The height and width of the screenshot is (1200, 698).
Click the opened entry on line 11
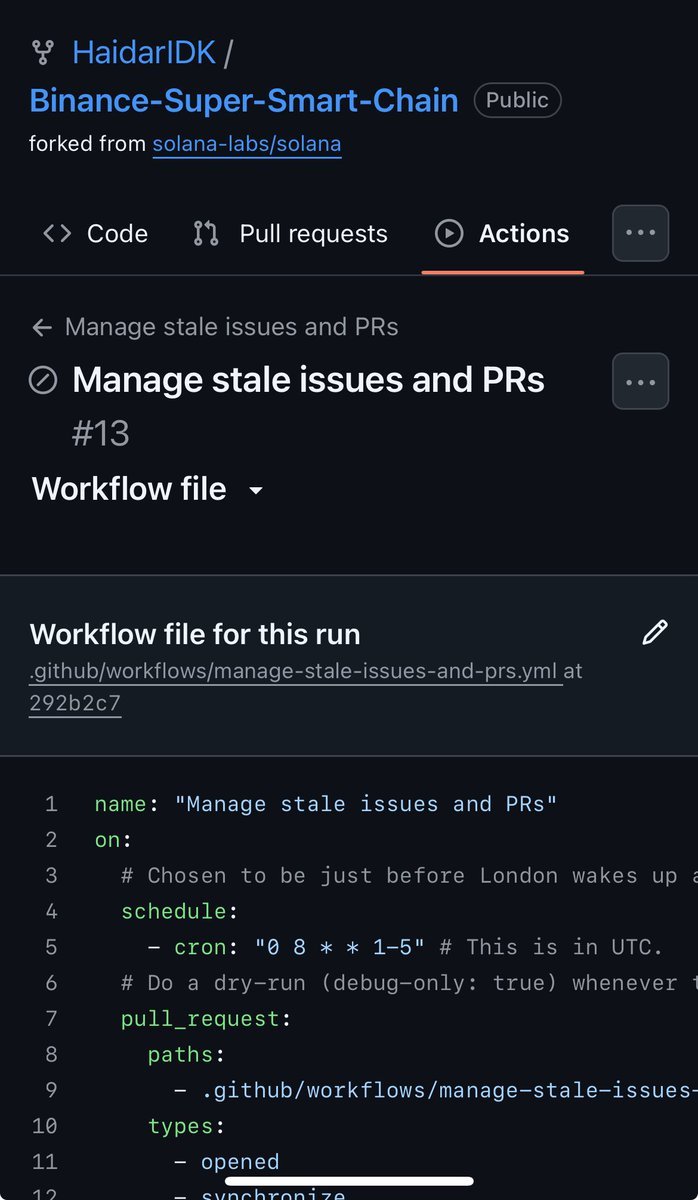pyautogui.click(x=240, y=1162)
